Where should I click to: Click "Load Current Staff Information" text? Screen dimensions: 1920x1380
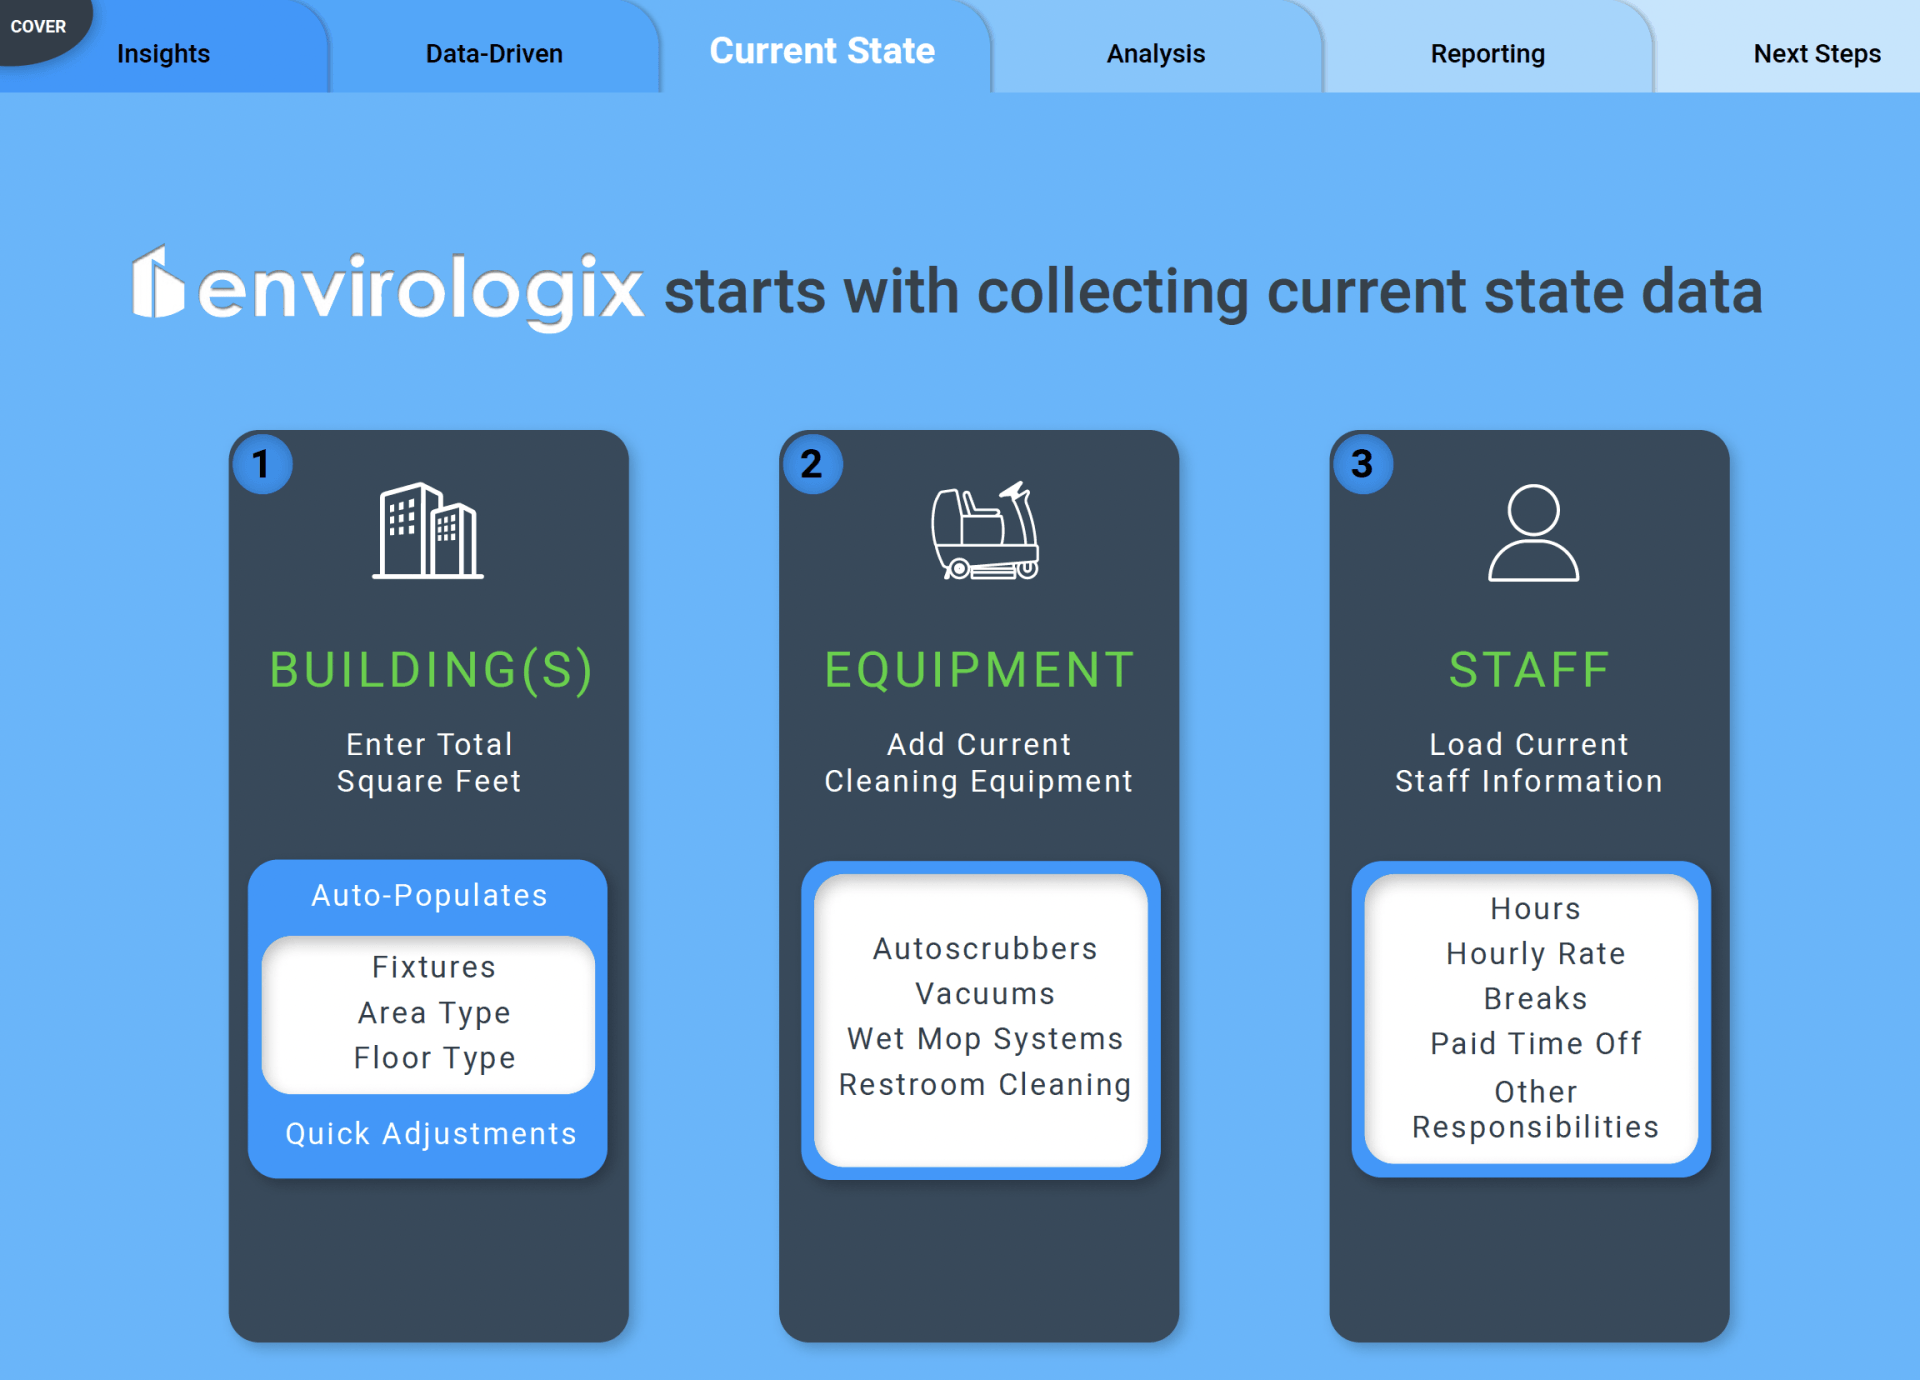pos(1529,763)
